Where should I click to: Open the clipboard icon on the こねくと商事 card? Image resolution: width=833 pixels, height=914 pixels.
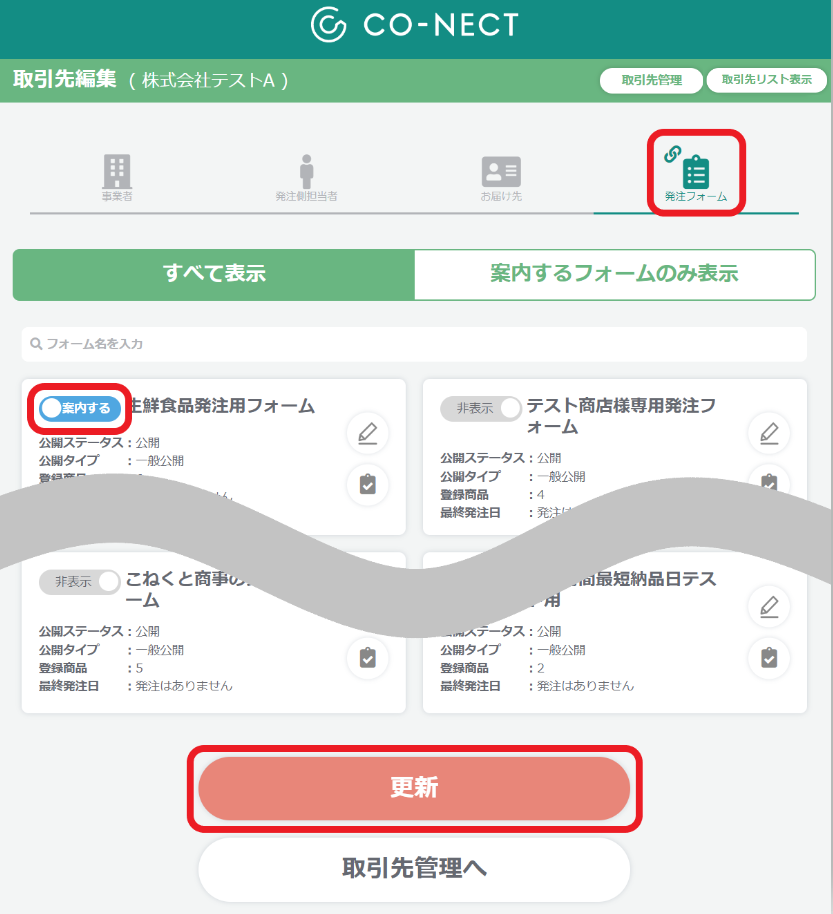click(x=368, y=658)
